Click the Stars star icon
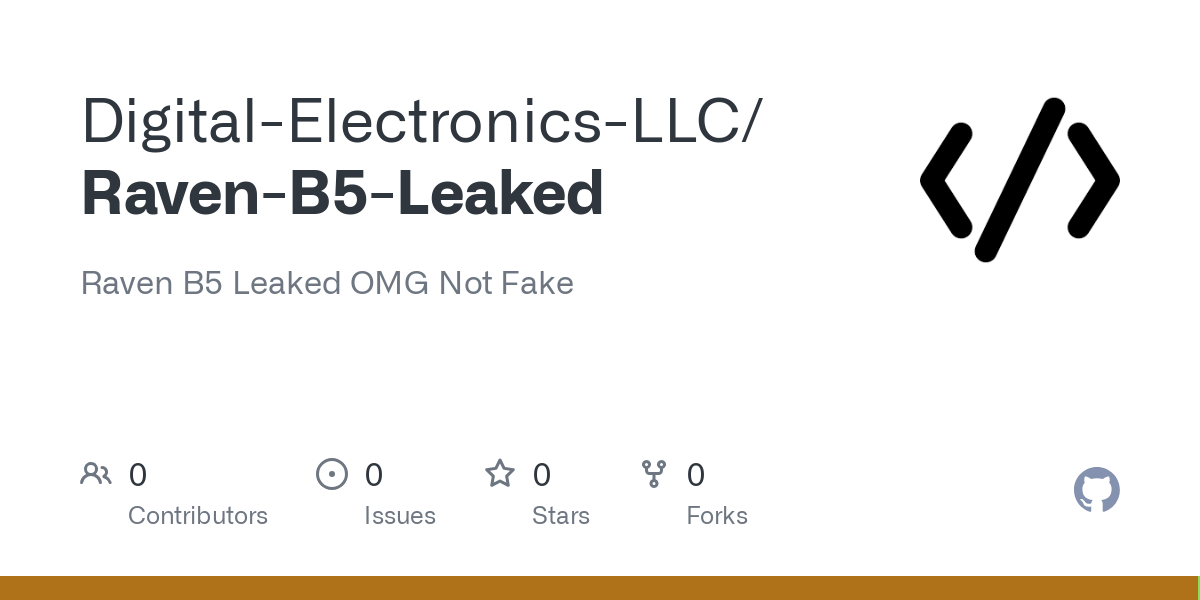The image size is (1200, 600). click(500, 473)
